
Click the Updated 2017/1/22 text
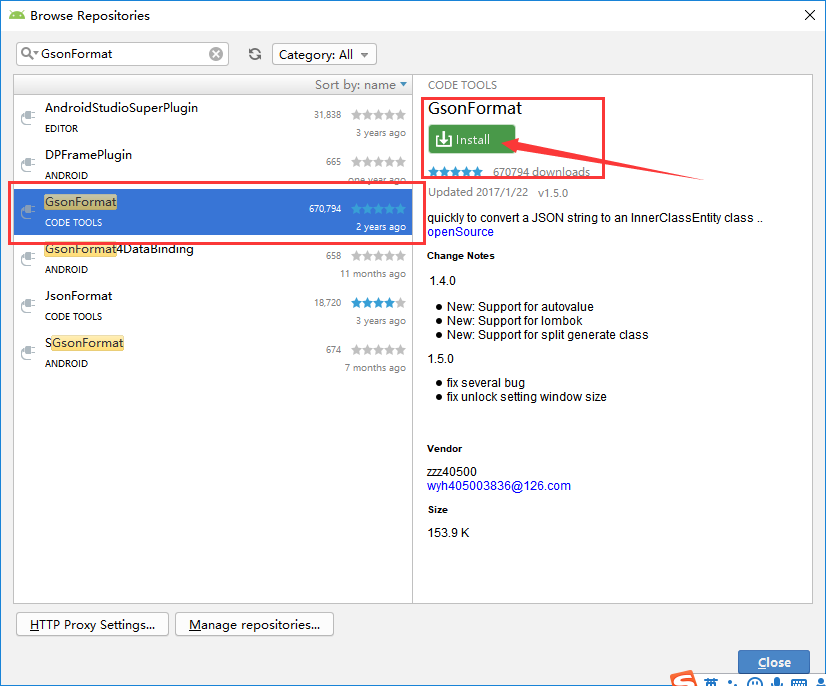[x=478, y=192]
